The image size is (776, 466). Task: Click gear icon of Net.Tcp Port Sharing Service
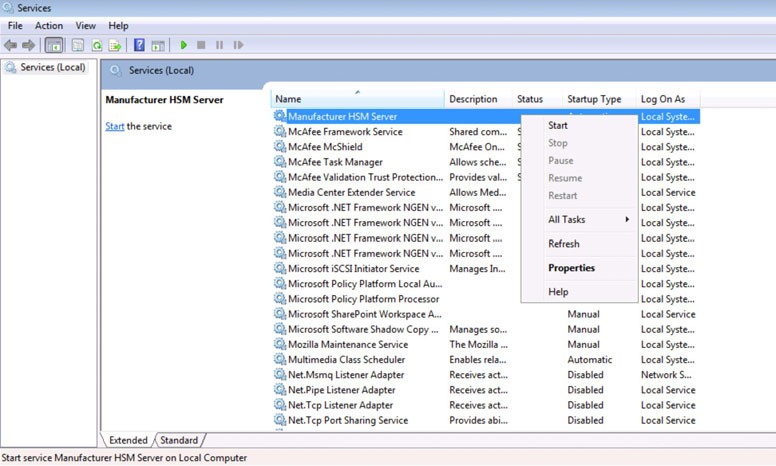[x=280, y=420]
